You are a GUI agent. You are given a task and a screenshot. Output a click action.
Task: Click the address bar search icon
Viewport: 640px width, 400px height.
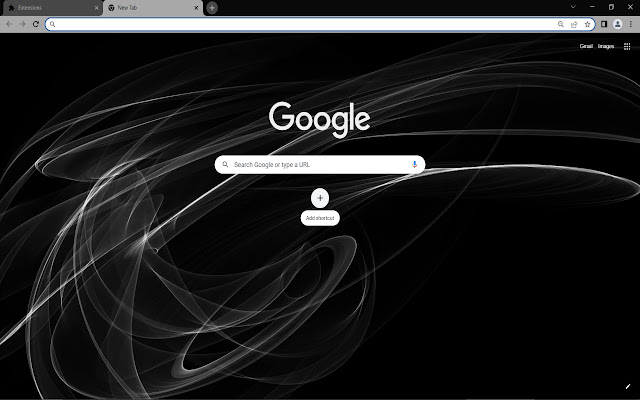(x=53, y=24)
